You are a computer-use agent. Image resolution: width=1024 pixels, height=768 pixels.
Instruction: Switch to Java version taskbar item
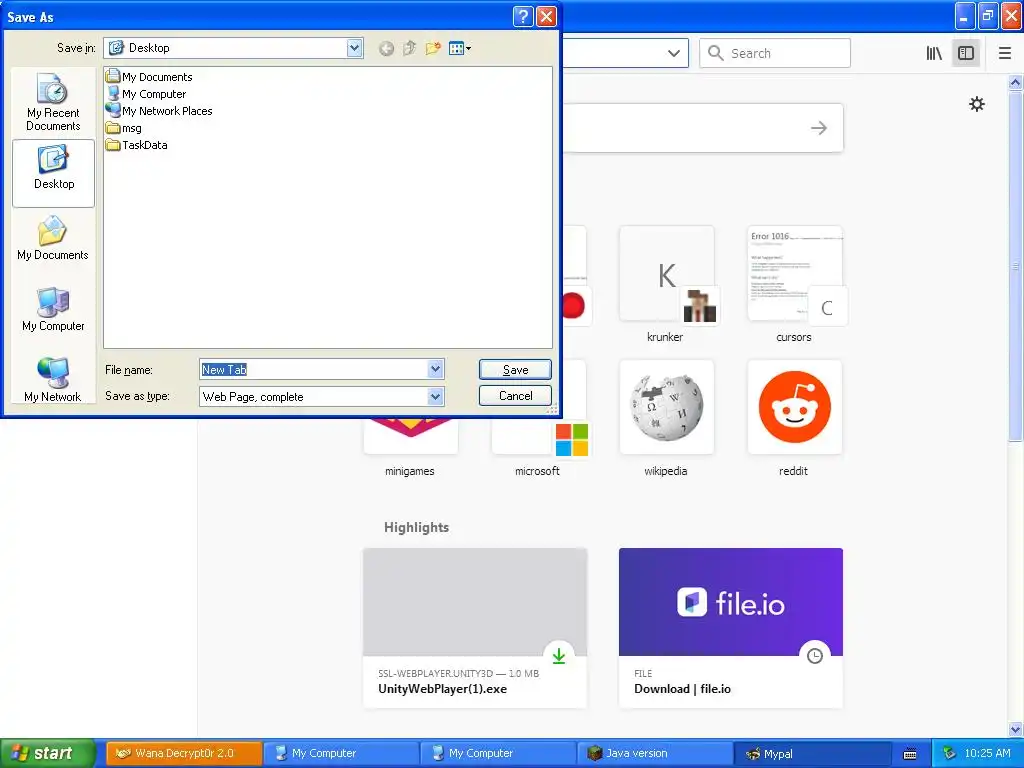coord(655,754)
